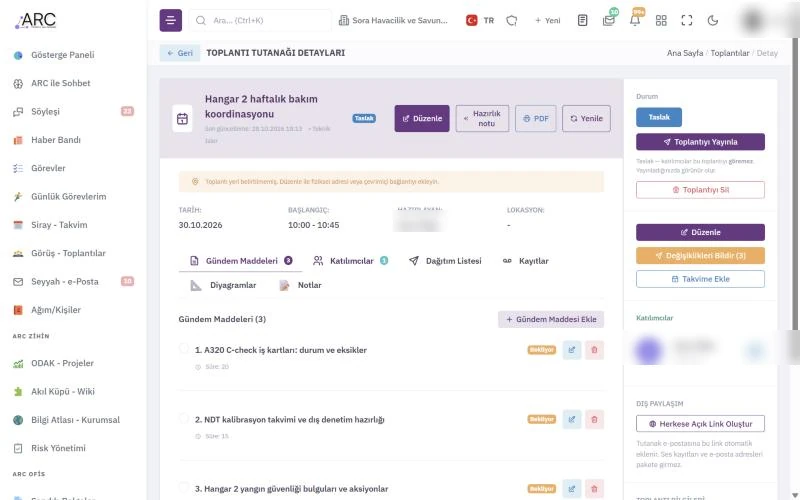Select the Gündem Maddeleri tab
The image size is (800, 500).
point(241,261)
